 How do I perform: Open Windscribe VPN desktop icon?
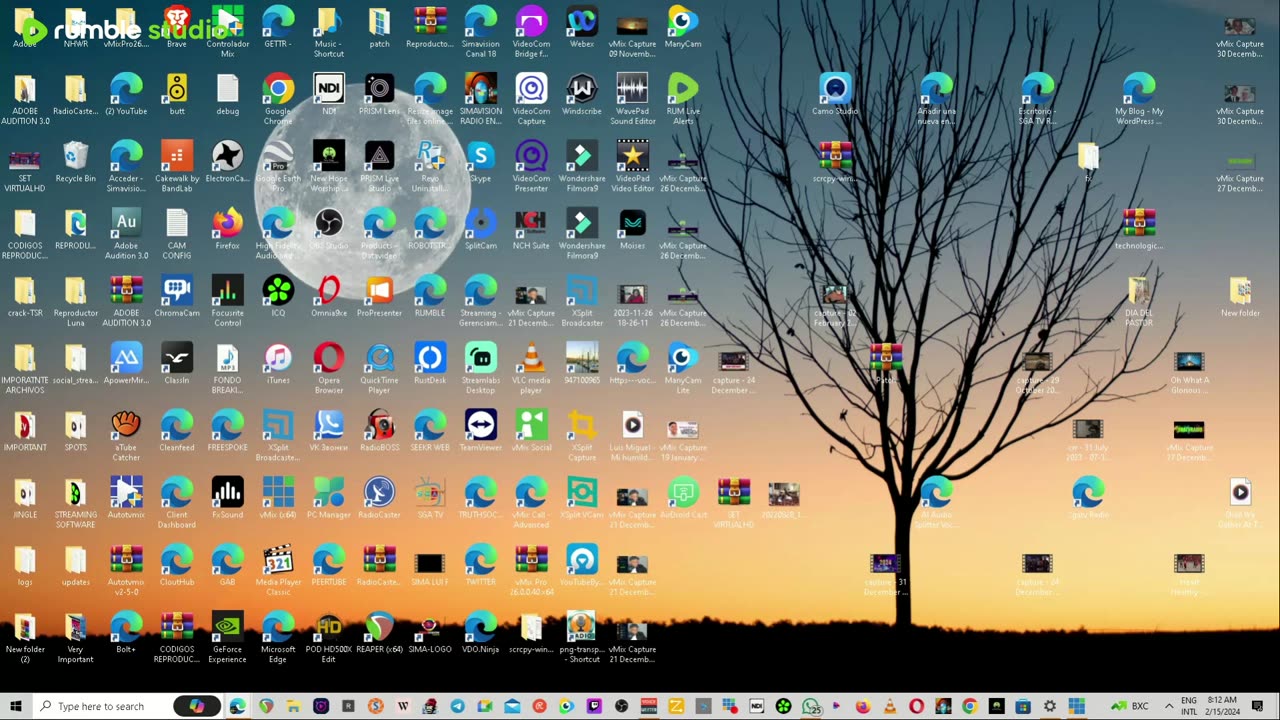[x=582, y=94]
